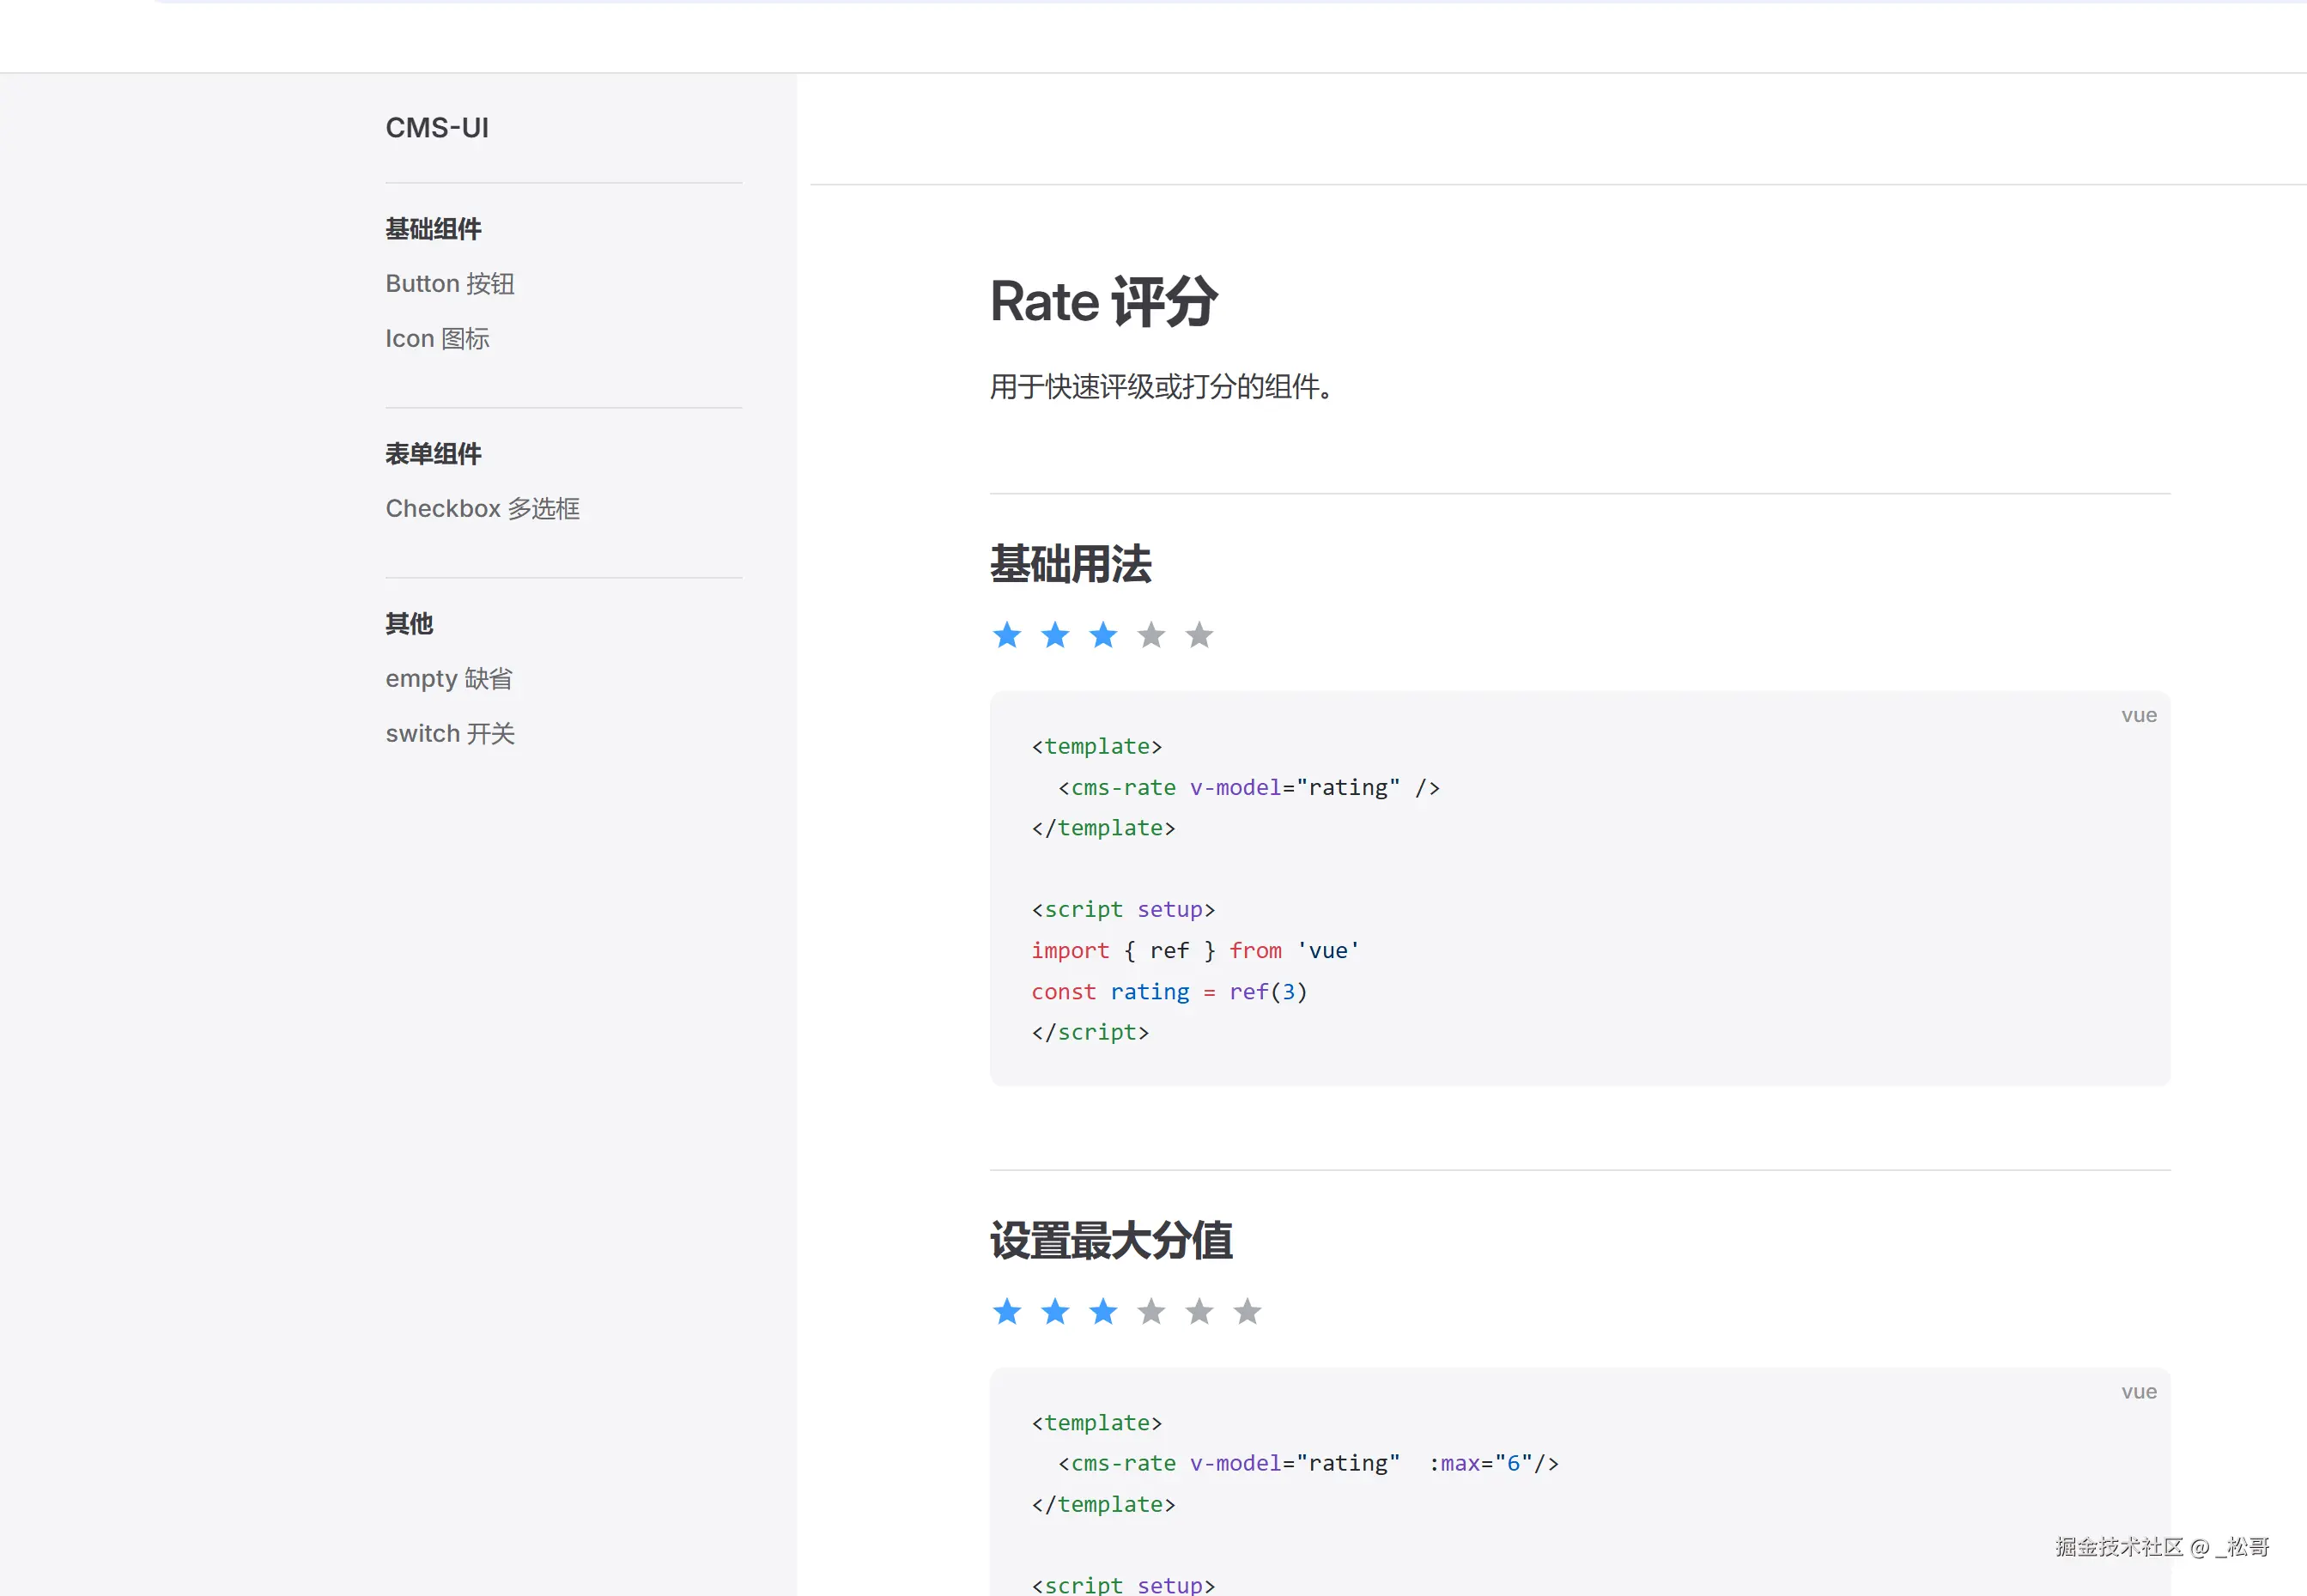Set basic usage rating to two stars
The width and height of the screenshot is (2307, 1596).
click(1055, 635)
